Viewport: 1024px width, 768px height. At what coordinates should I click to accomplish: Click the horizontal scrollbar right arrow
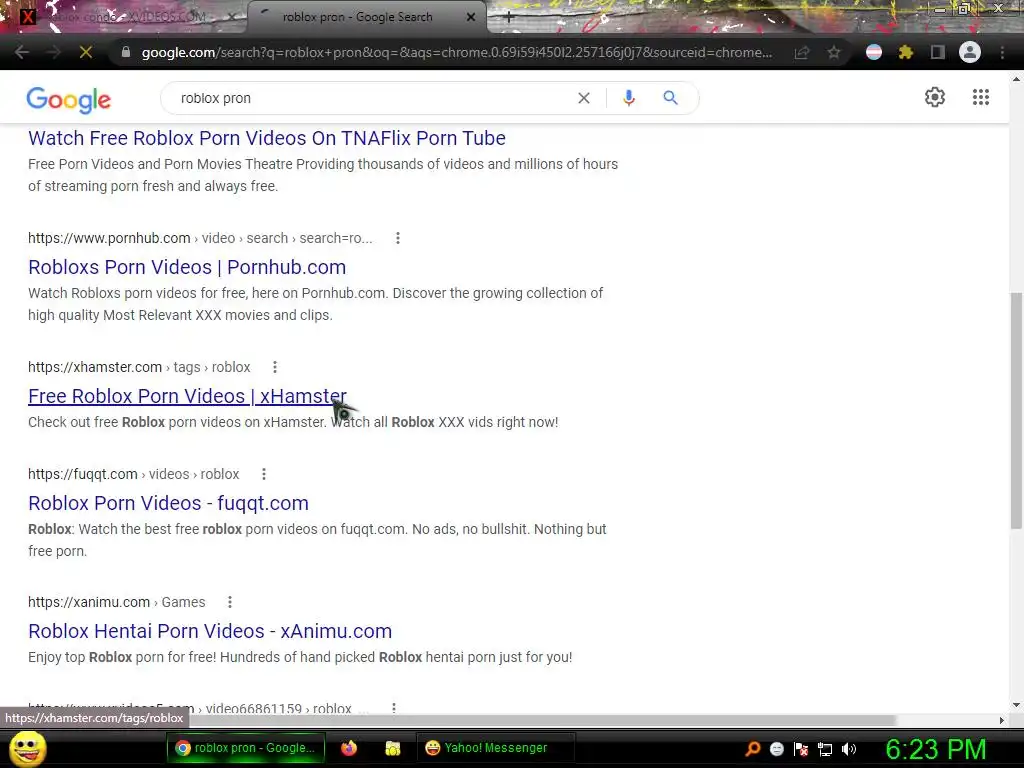[1002, 720]
